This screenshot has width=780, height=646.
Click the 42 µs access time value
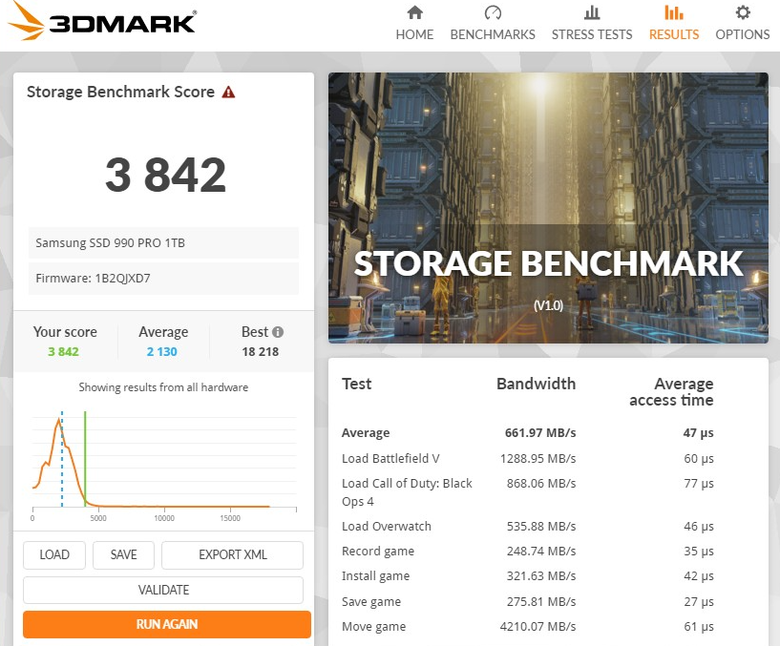click(x=698, y=576)
